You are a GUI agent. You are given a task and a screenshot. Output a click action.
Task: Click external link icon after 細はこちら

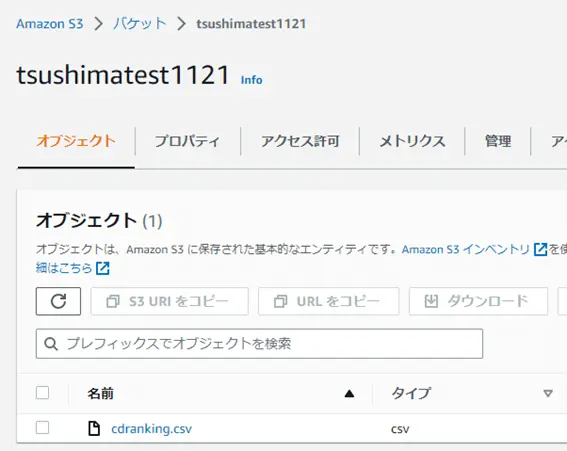[x=103, y=268]
